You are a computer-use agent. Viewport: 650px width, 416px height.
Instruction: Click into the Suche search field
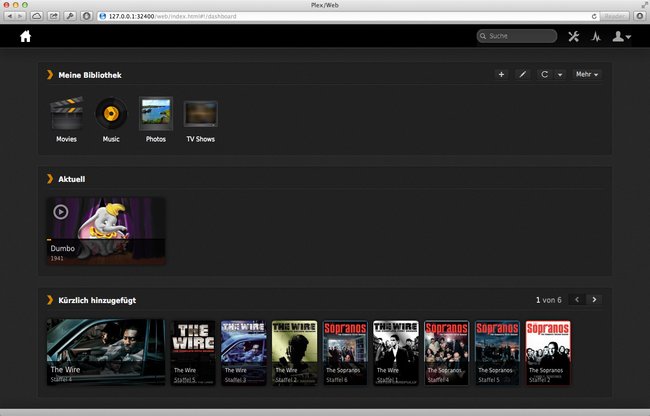tap(517, 36)
